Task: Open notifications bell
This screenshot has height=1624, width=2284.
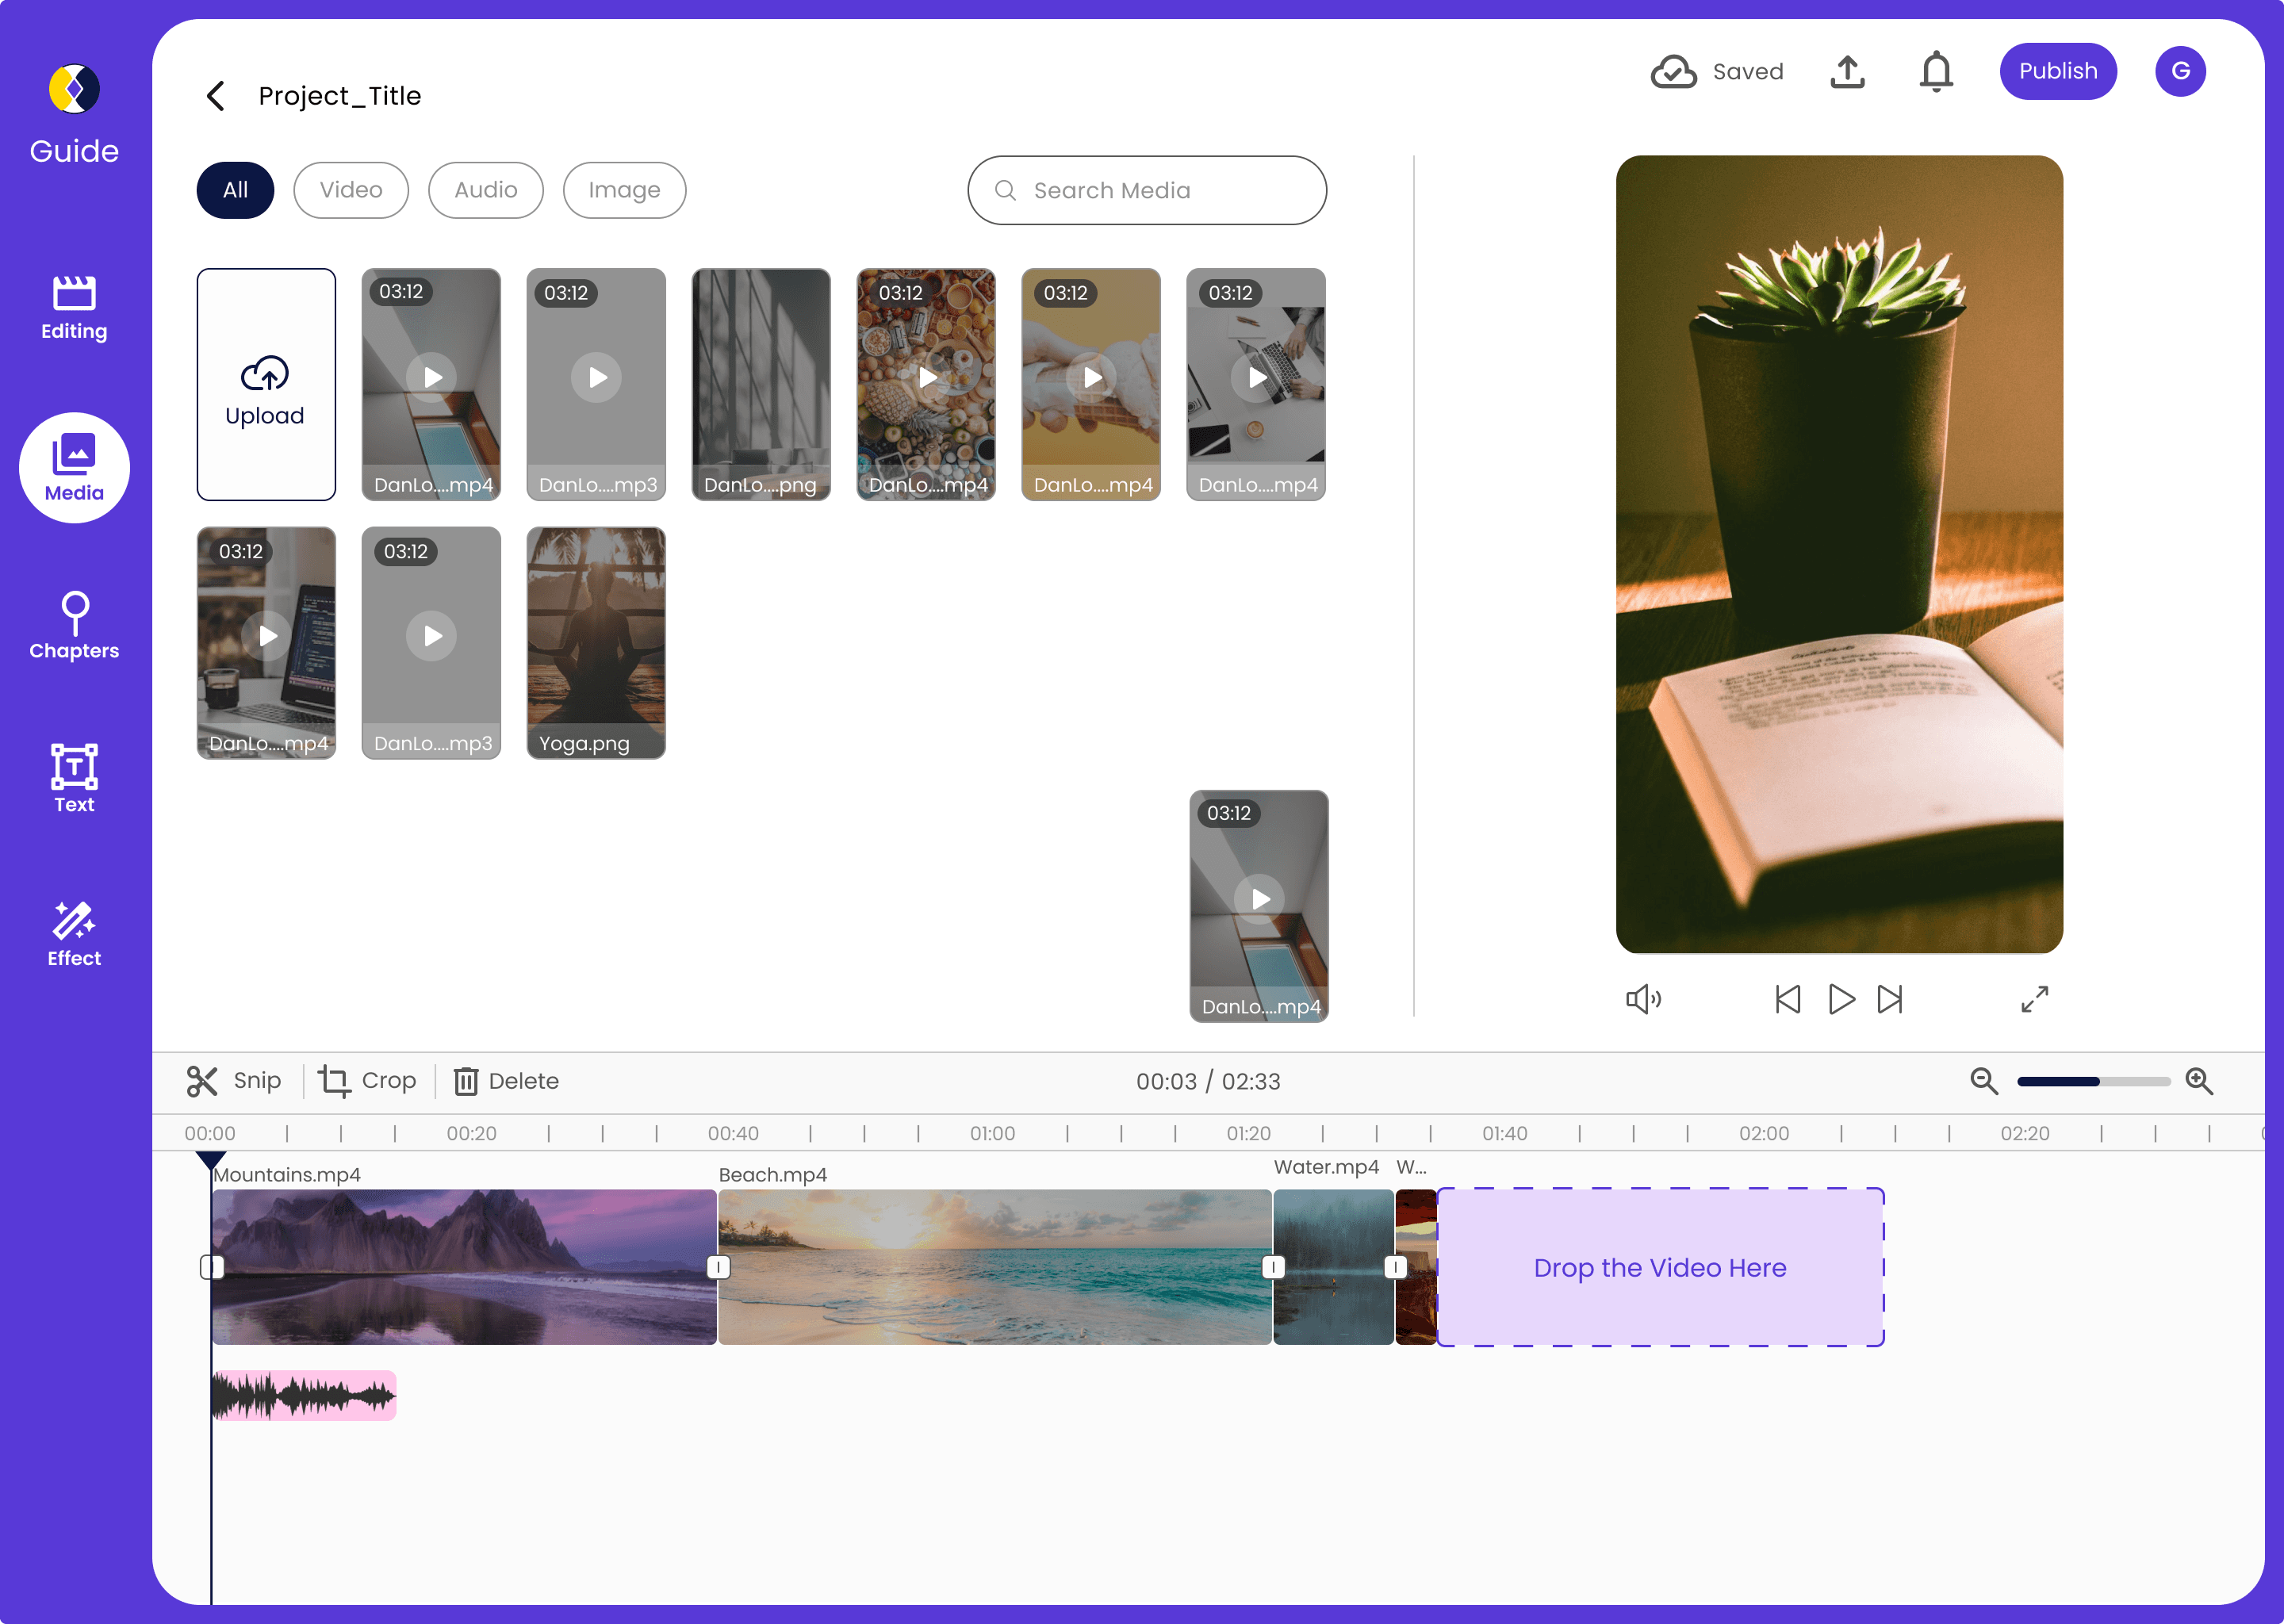Action: (1936, 72)
